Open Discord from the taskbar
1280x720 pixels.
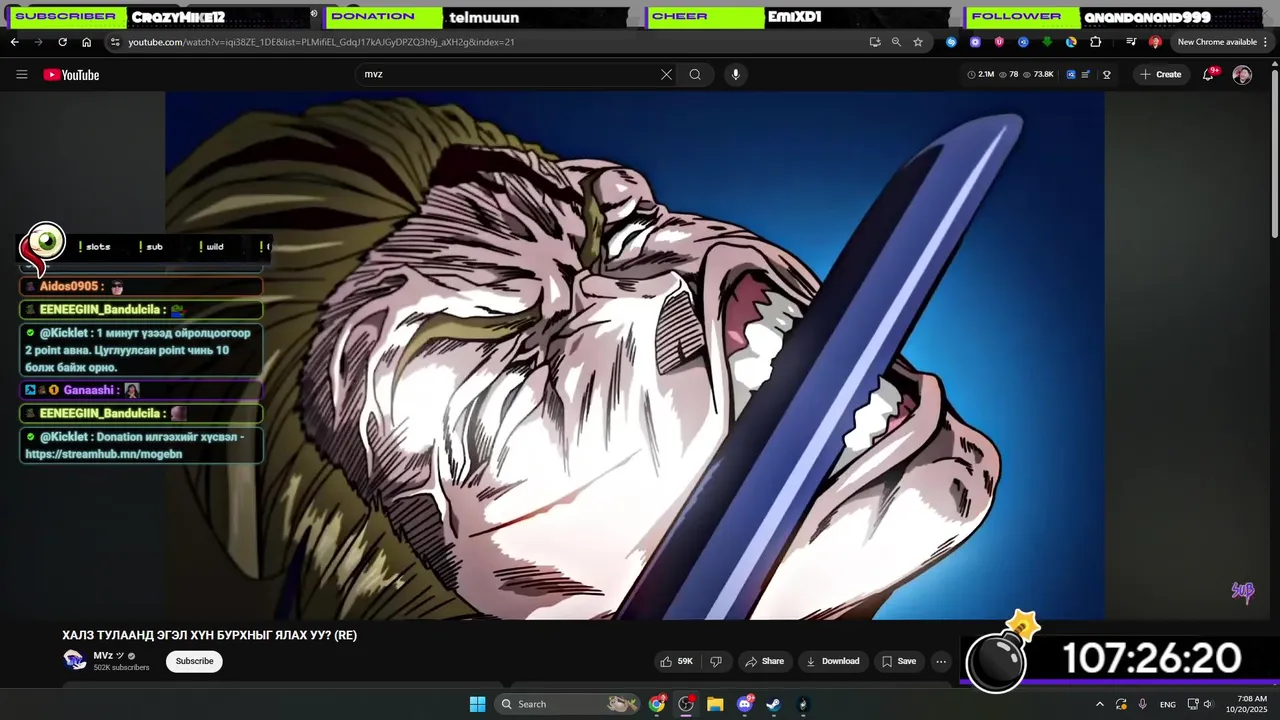(x=745, y=704)
